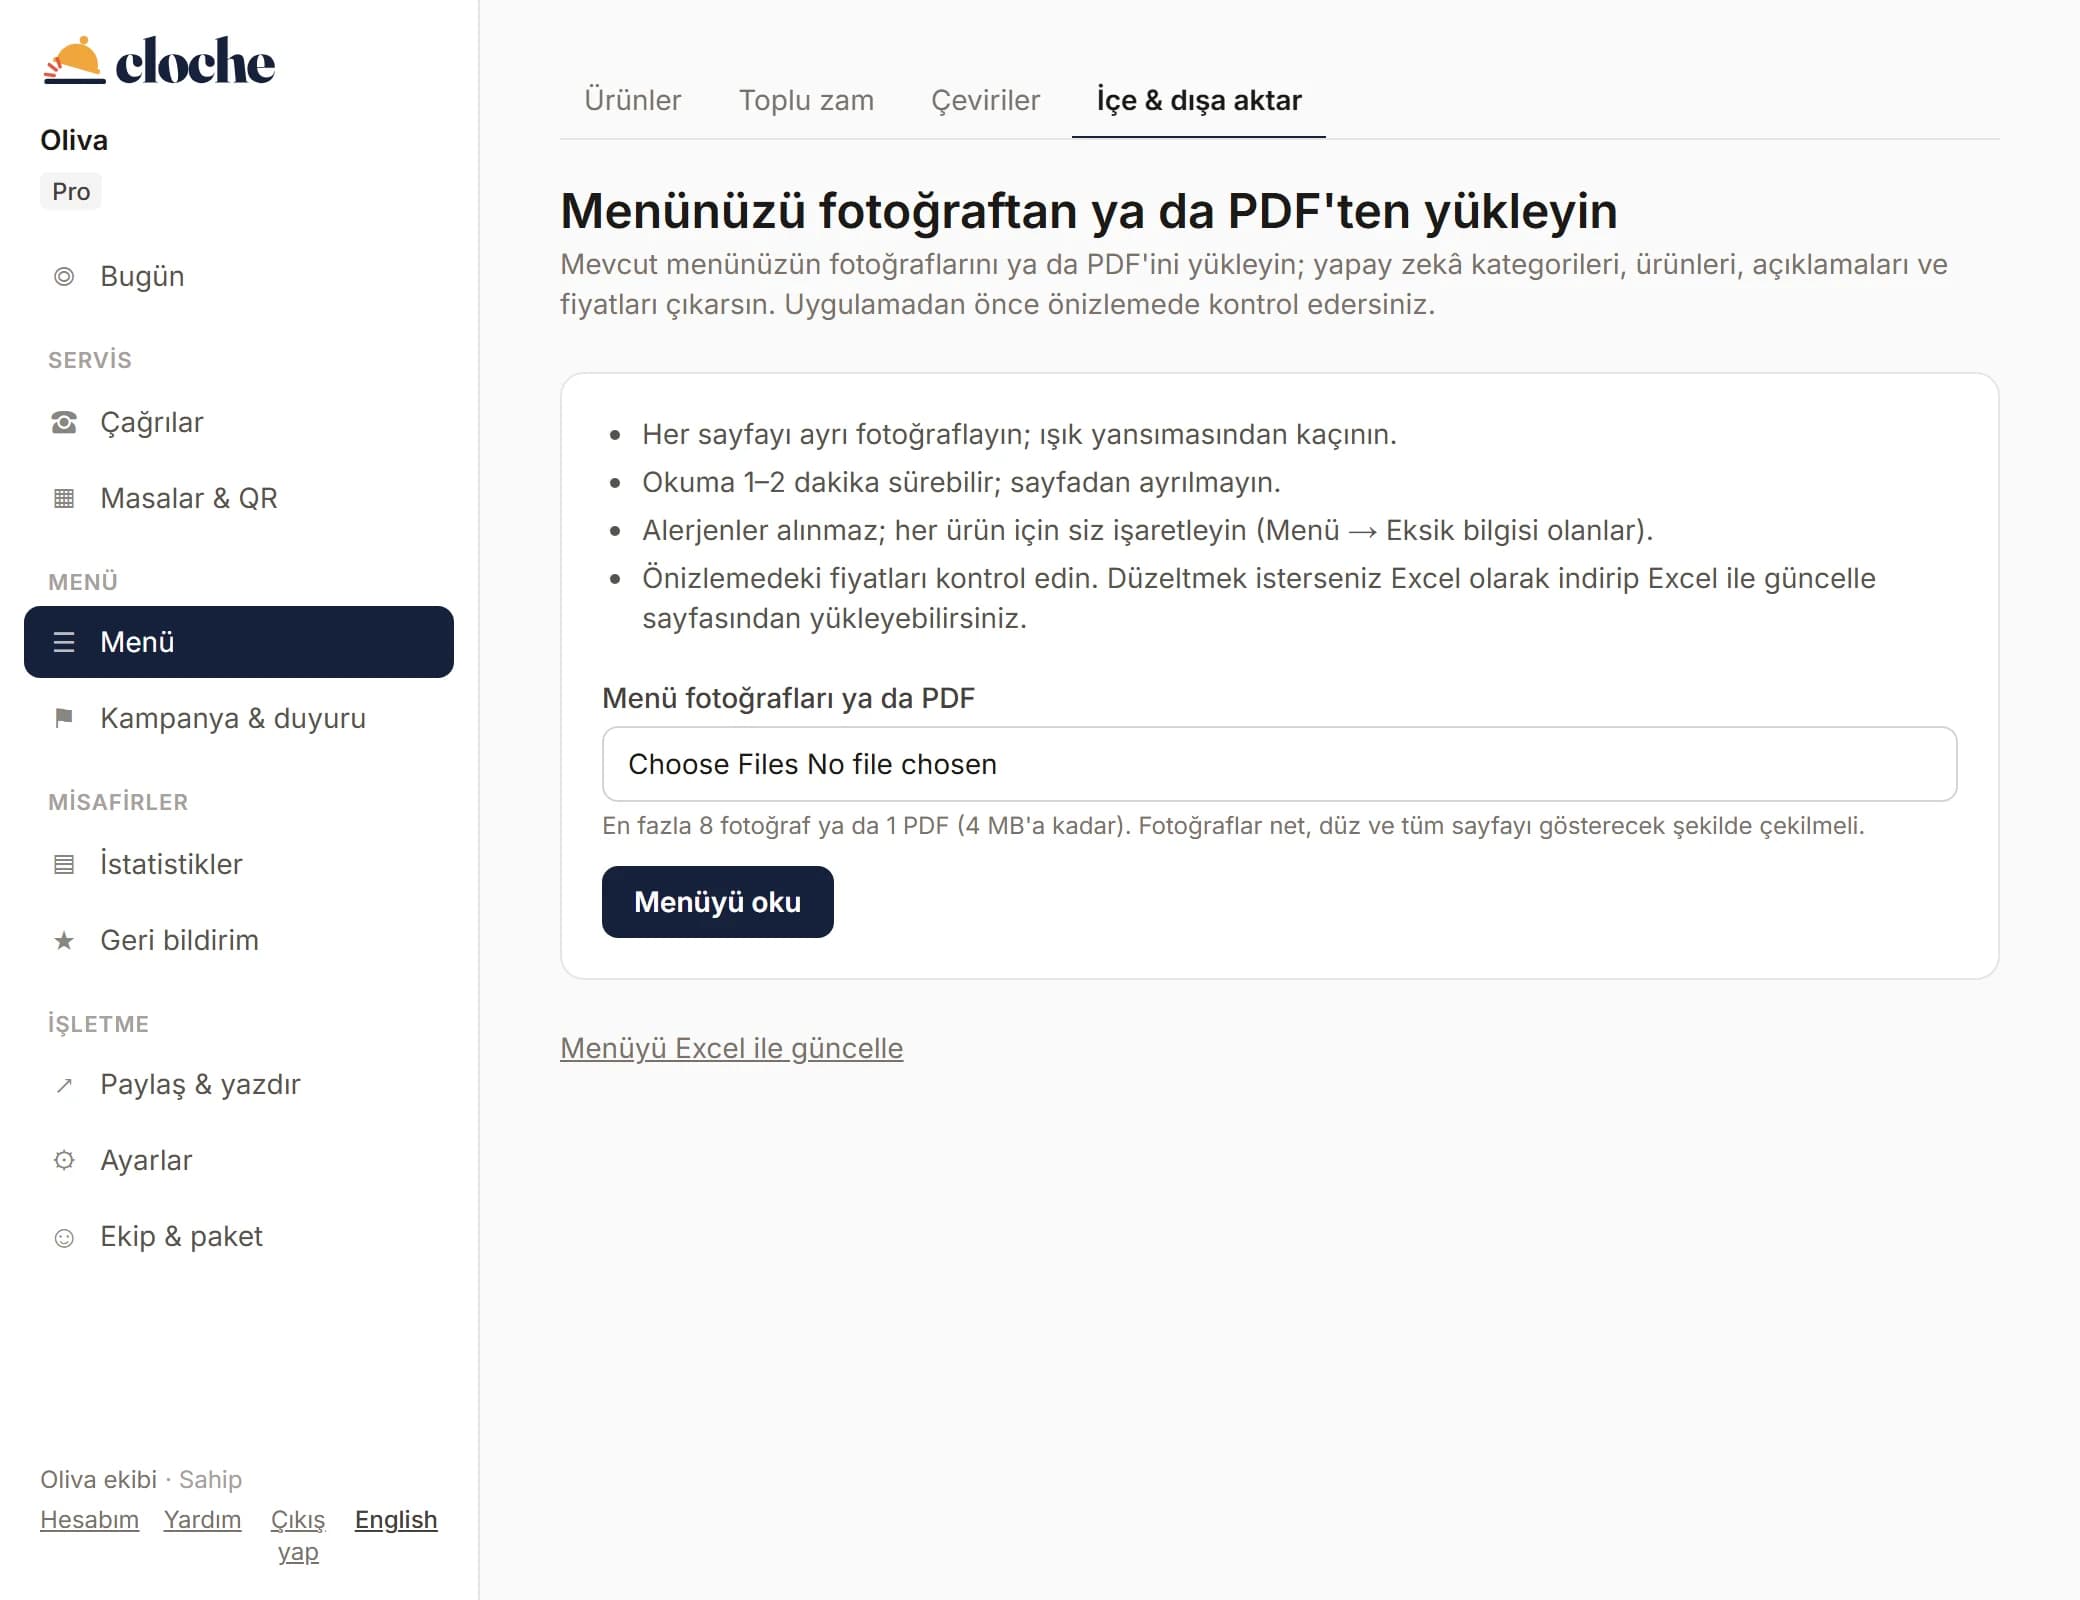2080x1600 pixels.
Task: Open Ekip & paket page
Action: pyautogui.click(x=239, y=1237)
